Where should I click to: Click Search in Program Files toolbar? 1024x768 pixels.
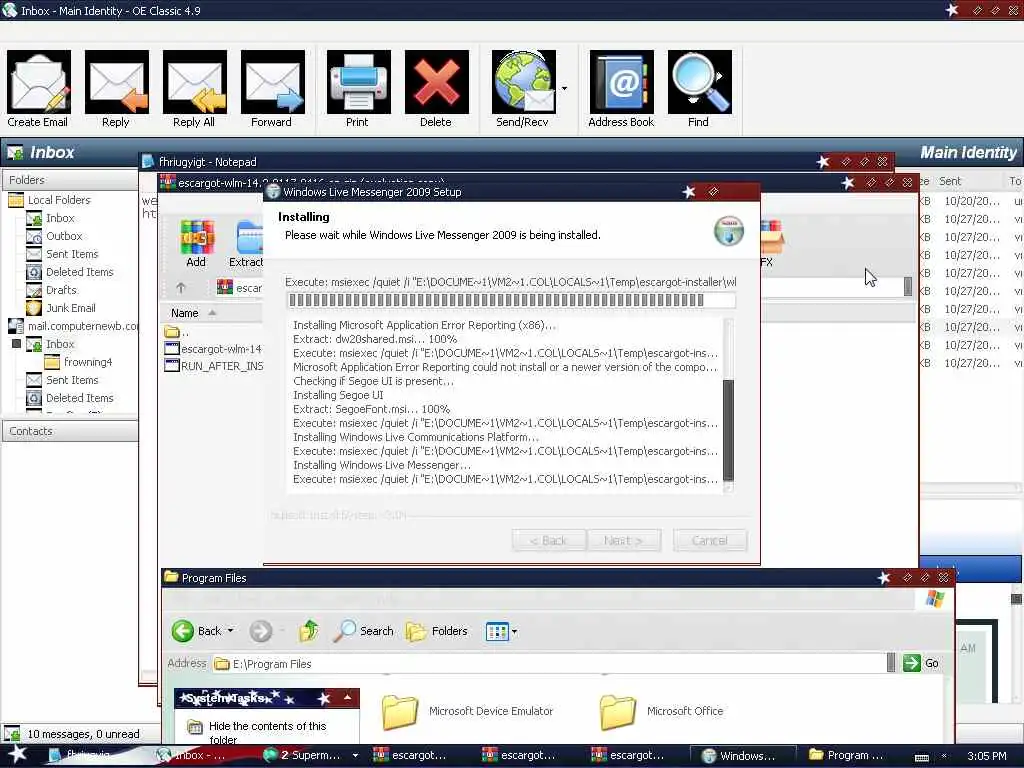[364, 631]
